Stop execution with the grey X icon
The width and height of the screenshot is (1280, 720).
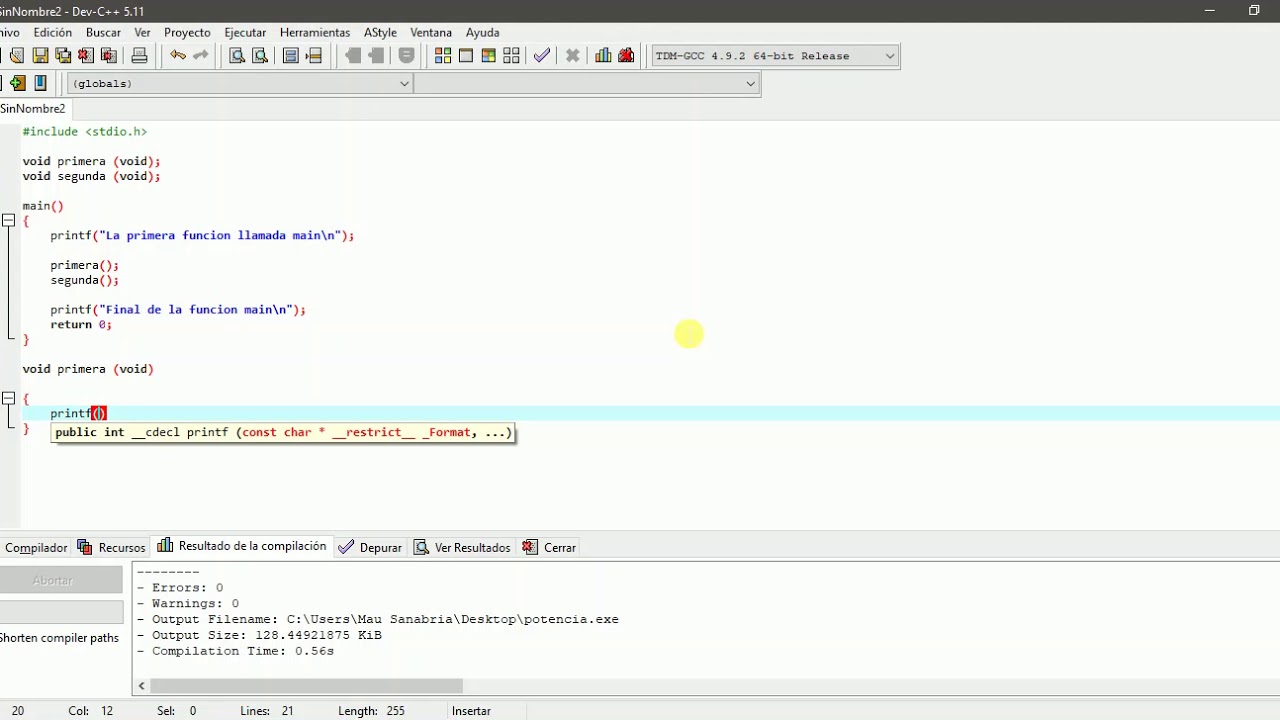(x=572, y=56)
